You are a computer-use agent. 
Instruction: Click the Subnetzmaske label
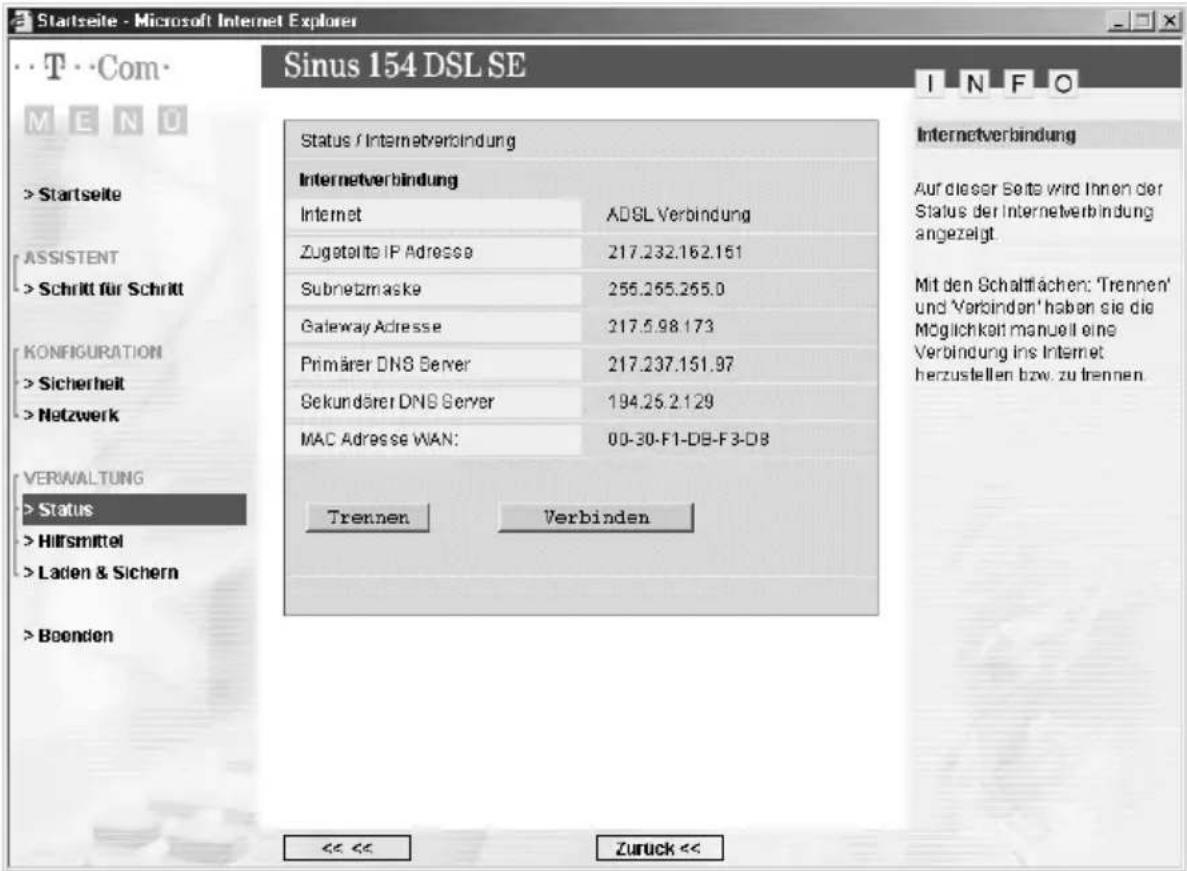[360, 289]
